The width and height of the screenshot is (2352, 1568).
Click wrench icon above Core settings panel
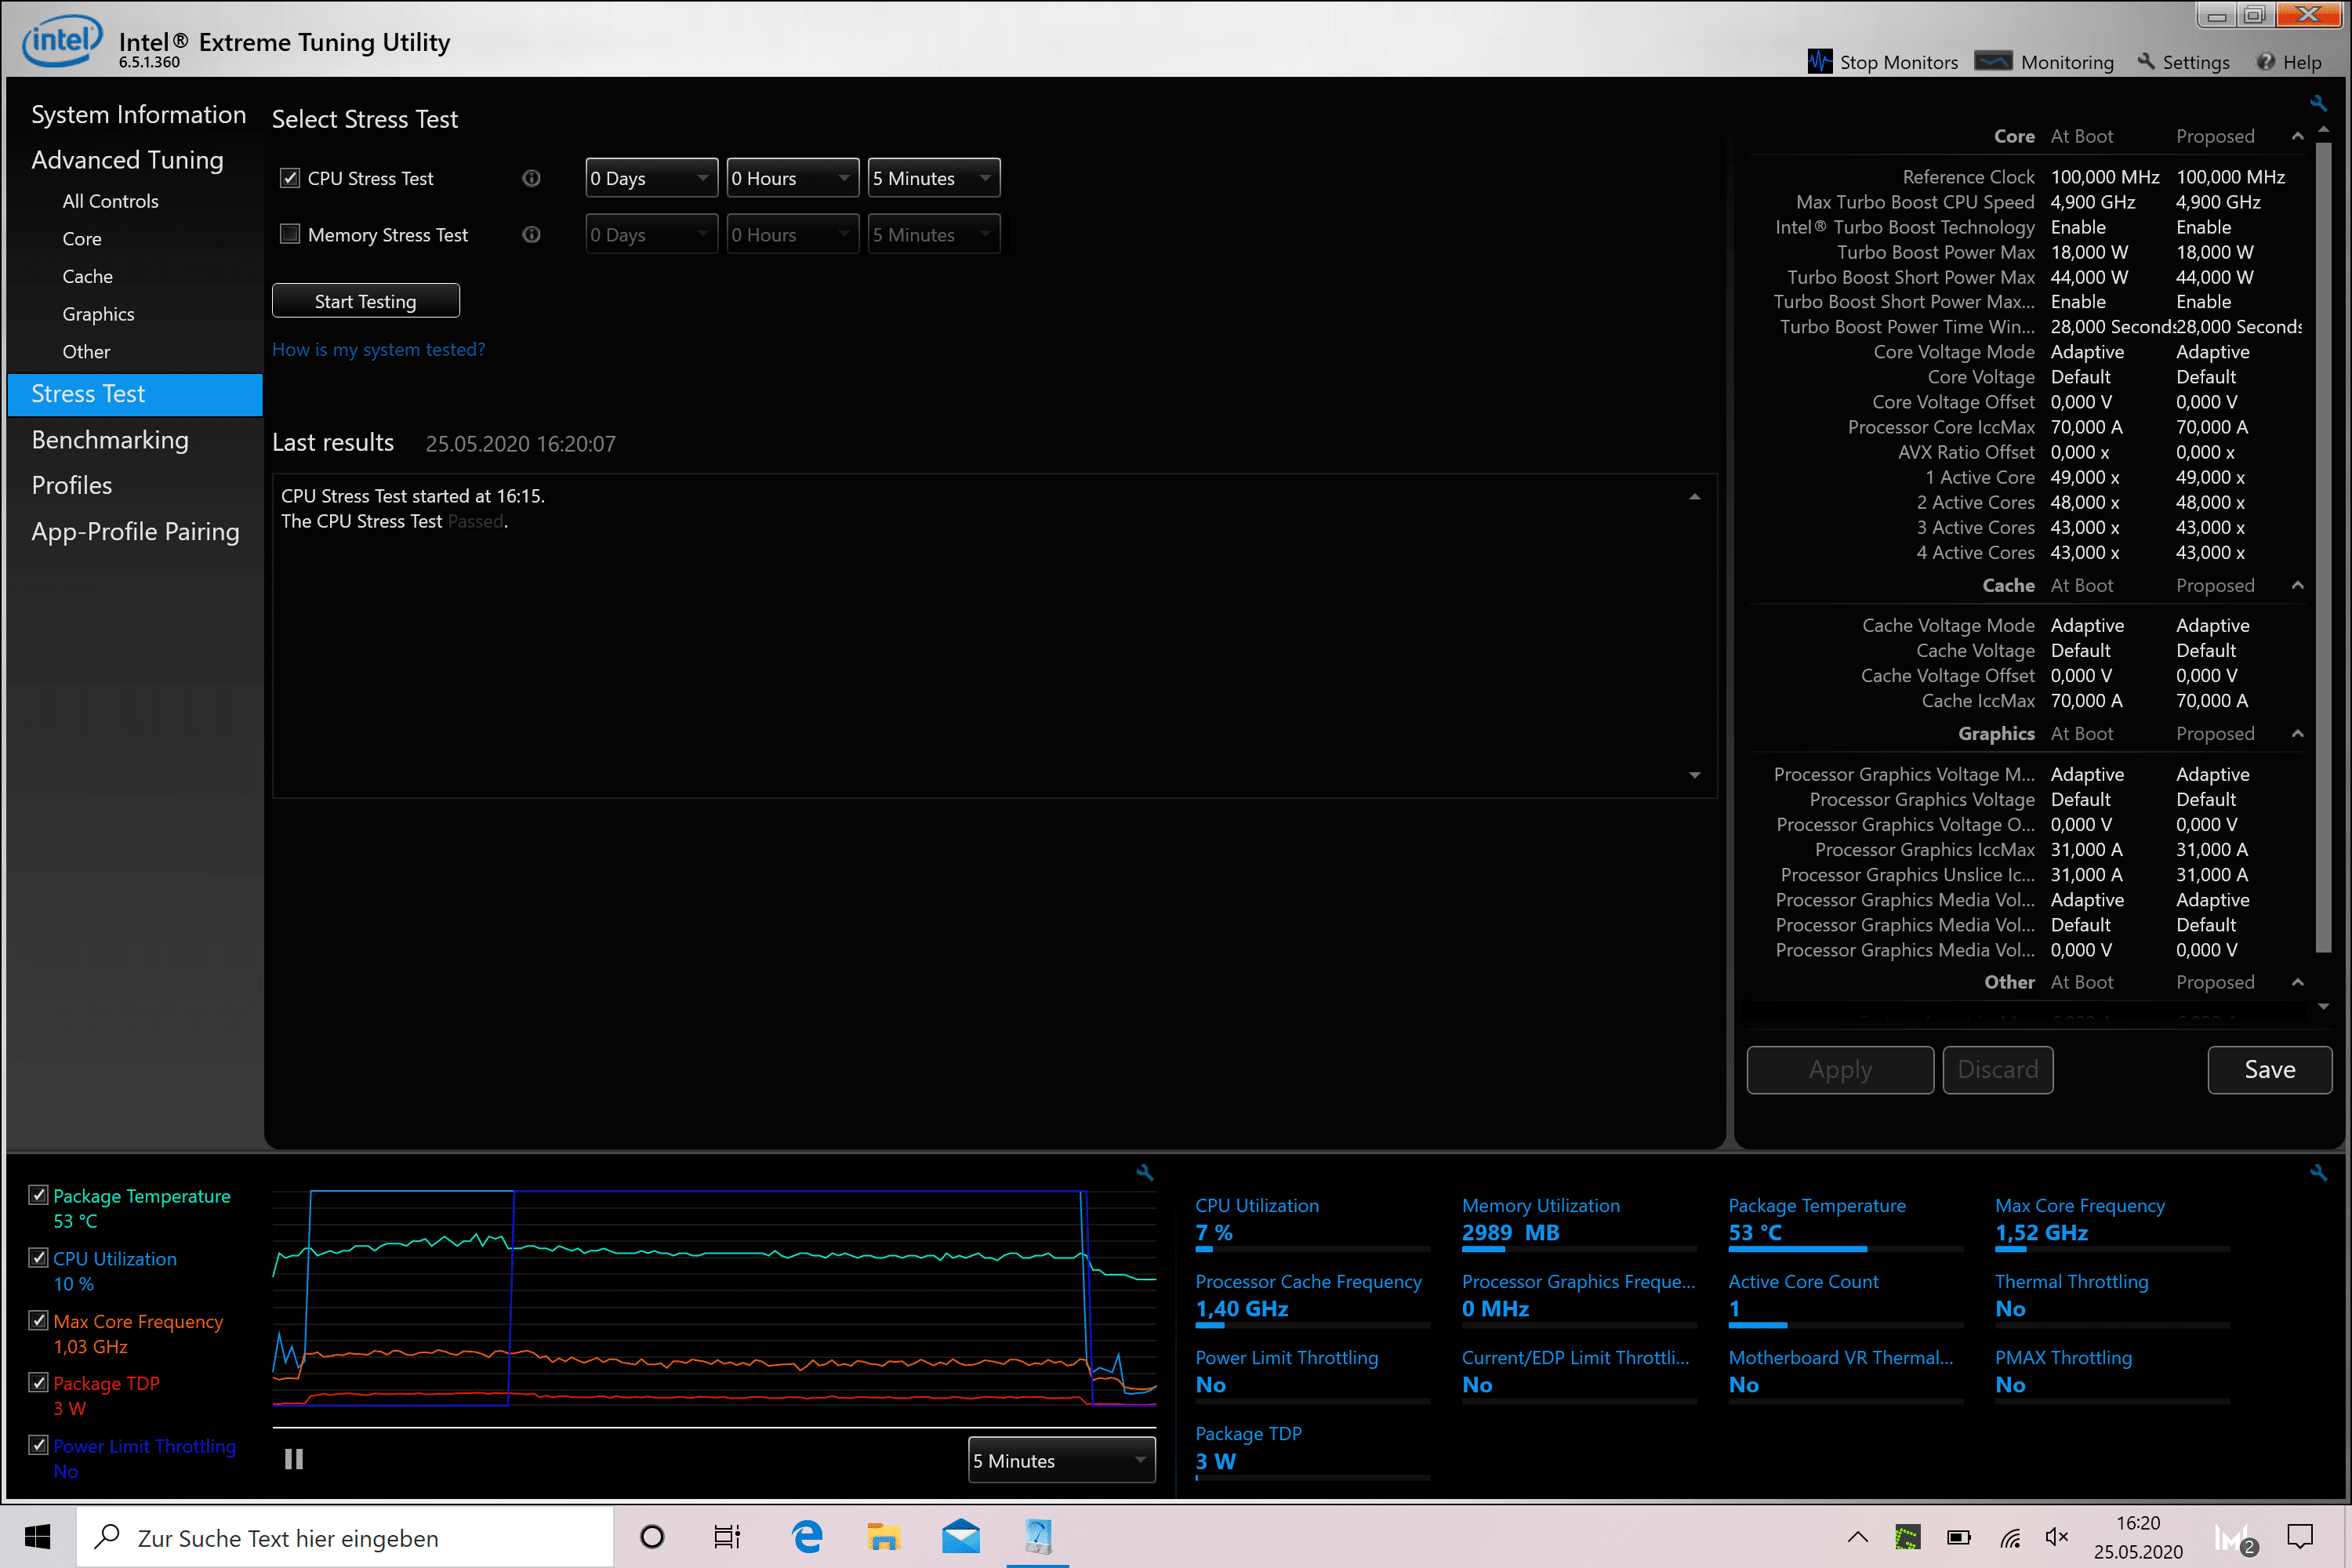click(x=2318, y=103)
